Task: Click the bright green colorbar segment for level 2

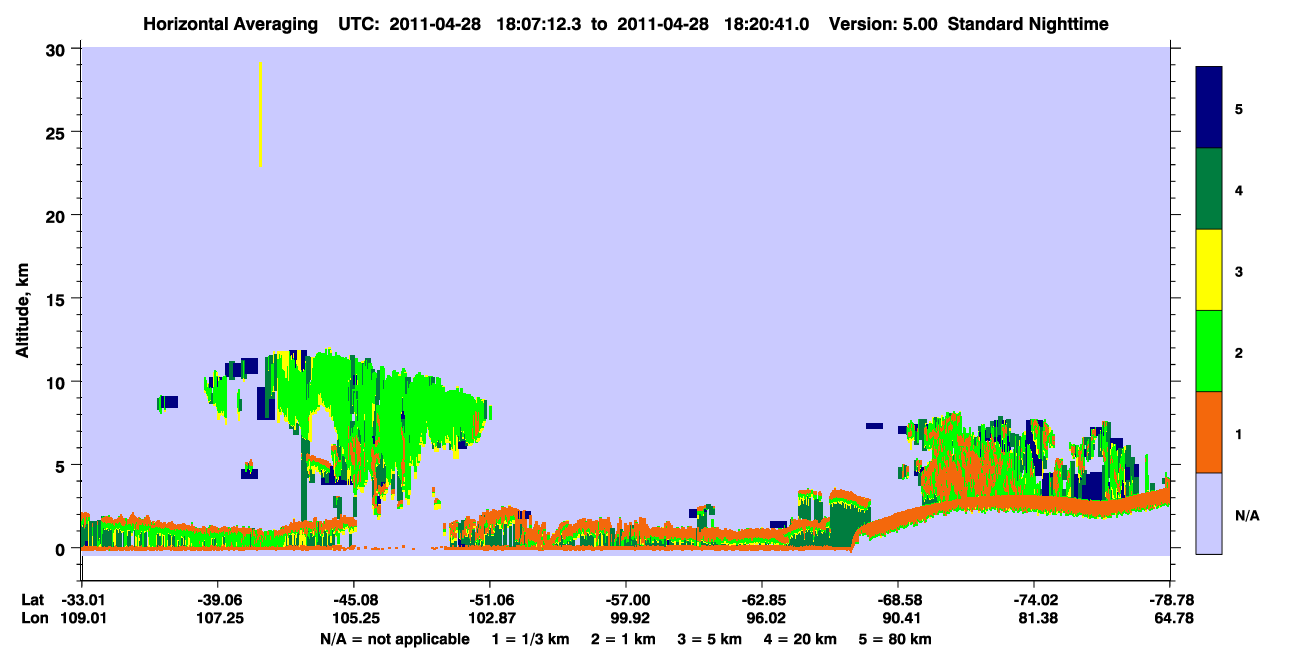Action: click(x=1209, y=351)
